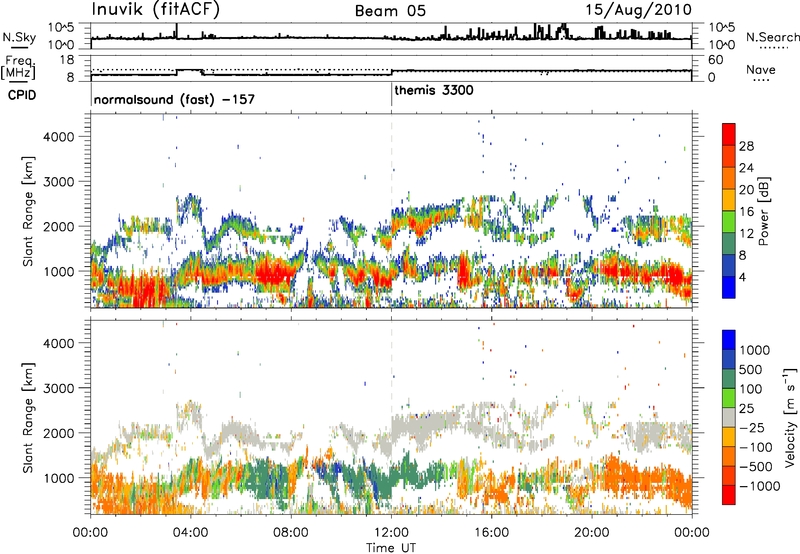Image resolution: width=800 pixels, height=554 pixels.
Task: Click the 4000 km tick on power panel
Action: (58, 137)
